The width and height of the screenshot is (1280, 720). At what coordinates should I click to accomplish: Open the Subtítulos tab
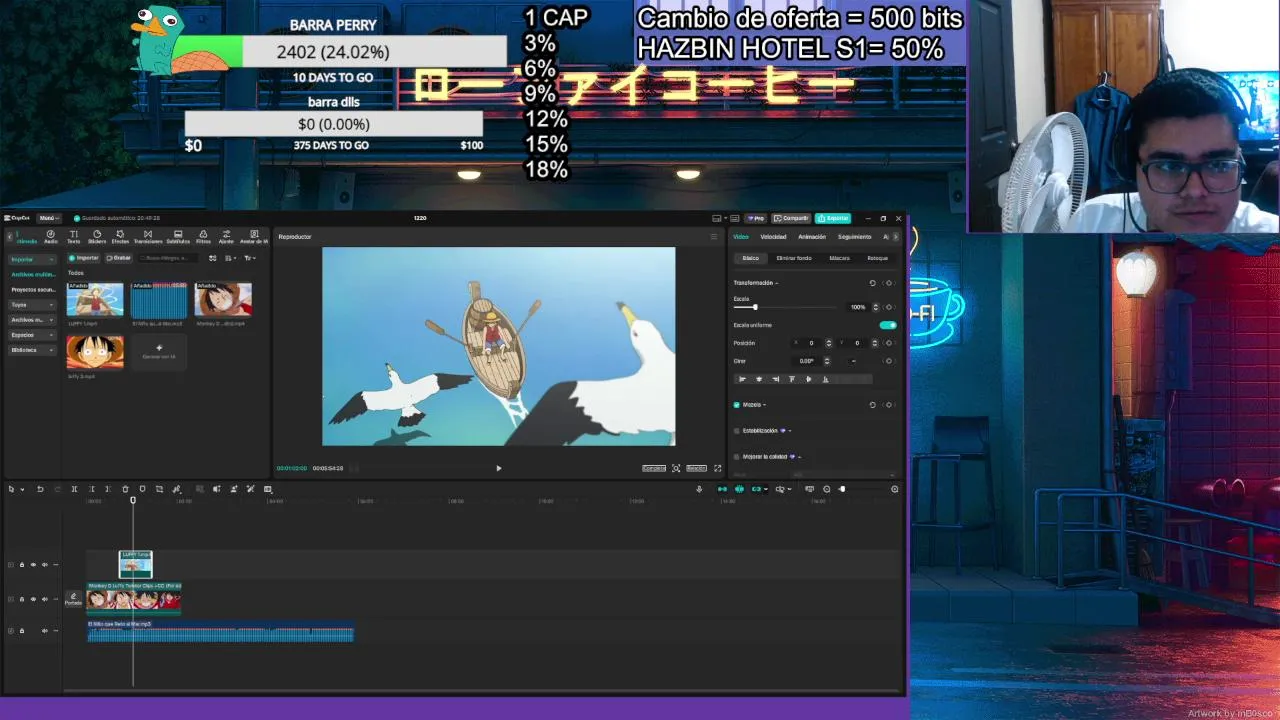(178, 237)
